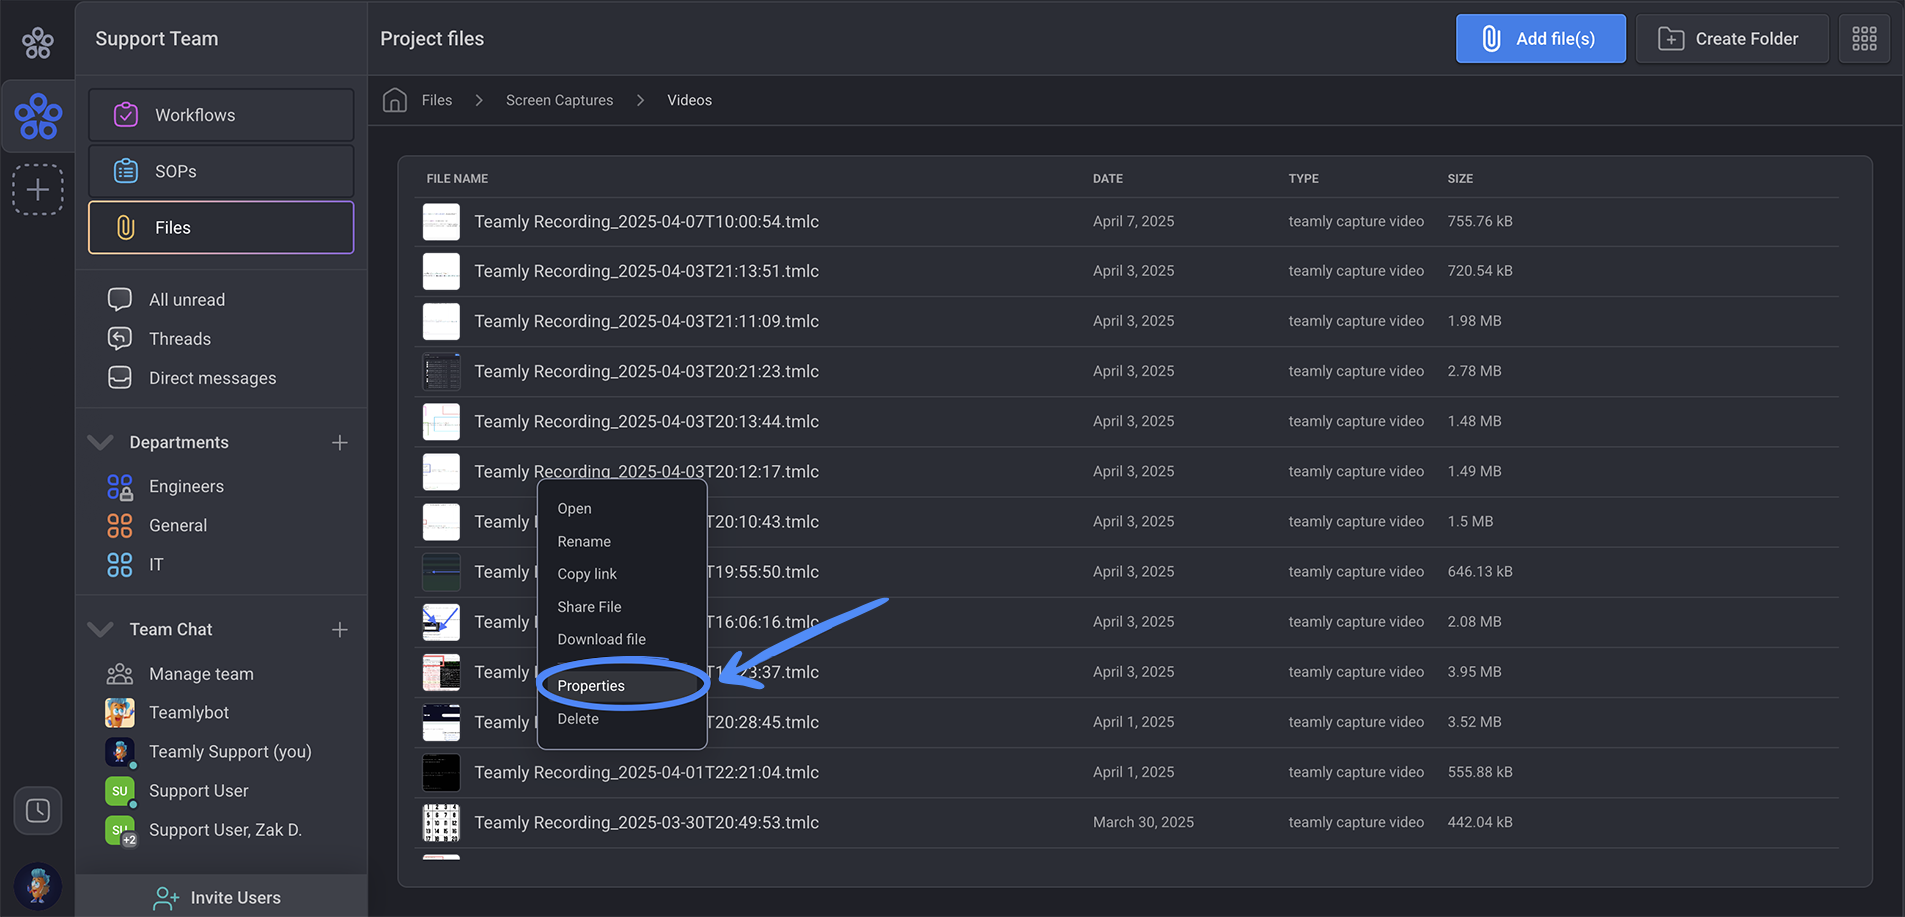The height and width of the screenshot is (917, 1905).
Task: Switch to grid view layout icon
Action: 1864,39
